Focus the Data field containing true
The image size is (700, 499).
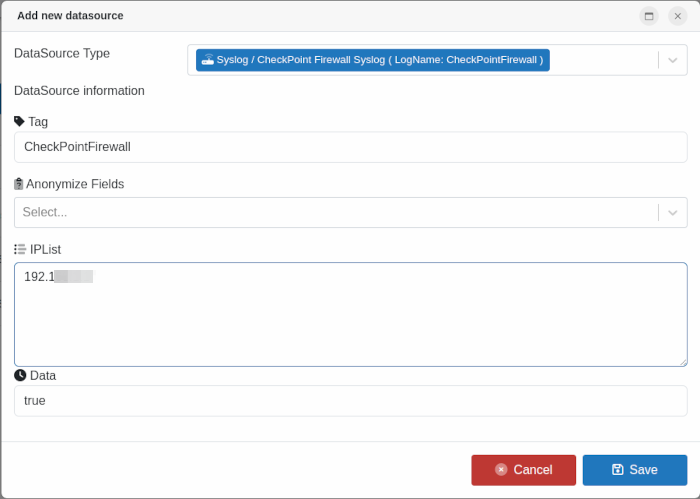(350, 401)
